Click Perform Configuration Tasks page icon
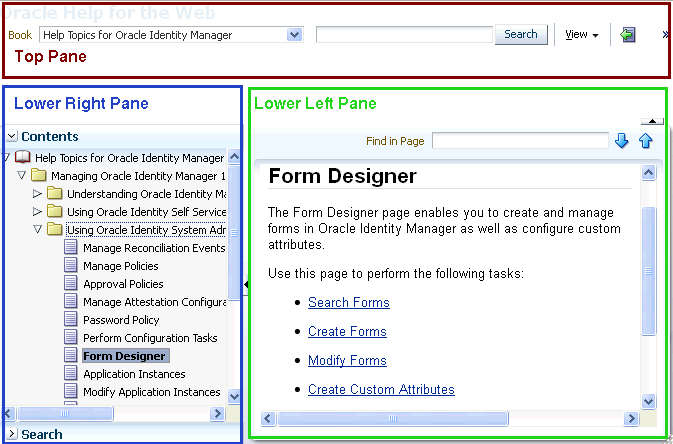Image resolution: width=673 pixels, height=444 pixels. pos(71,338)
